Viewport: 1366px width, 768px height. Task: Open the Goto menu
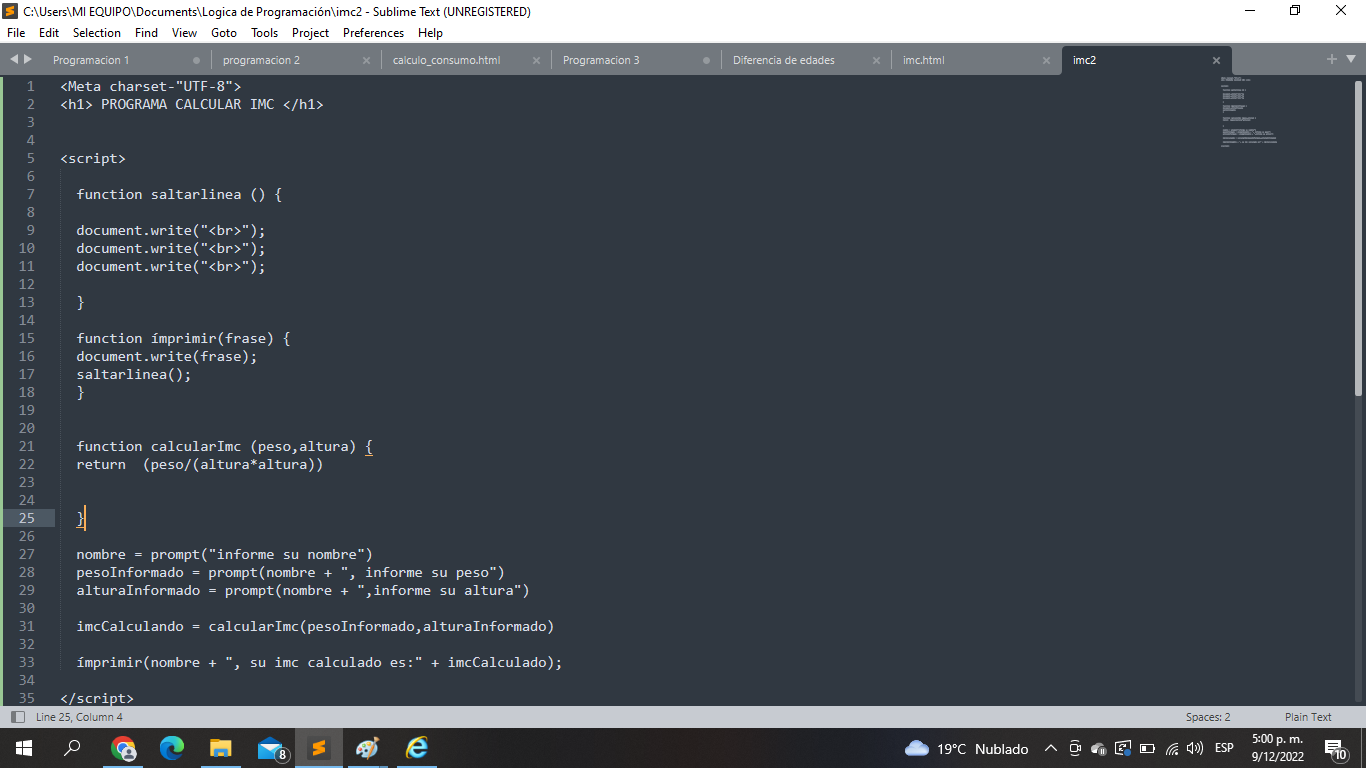coord(224,33)
